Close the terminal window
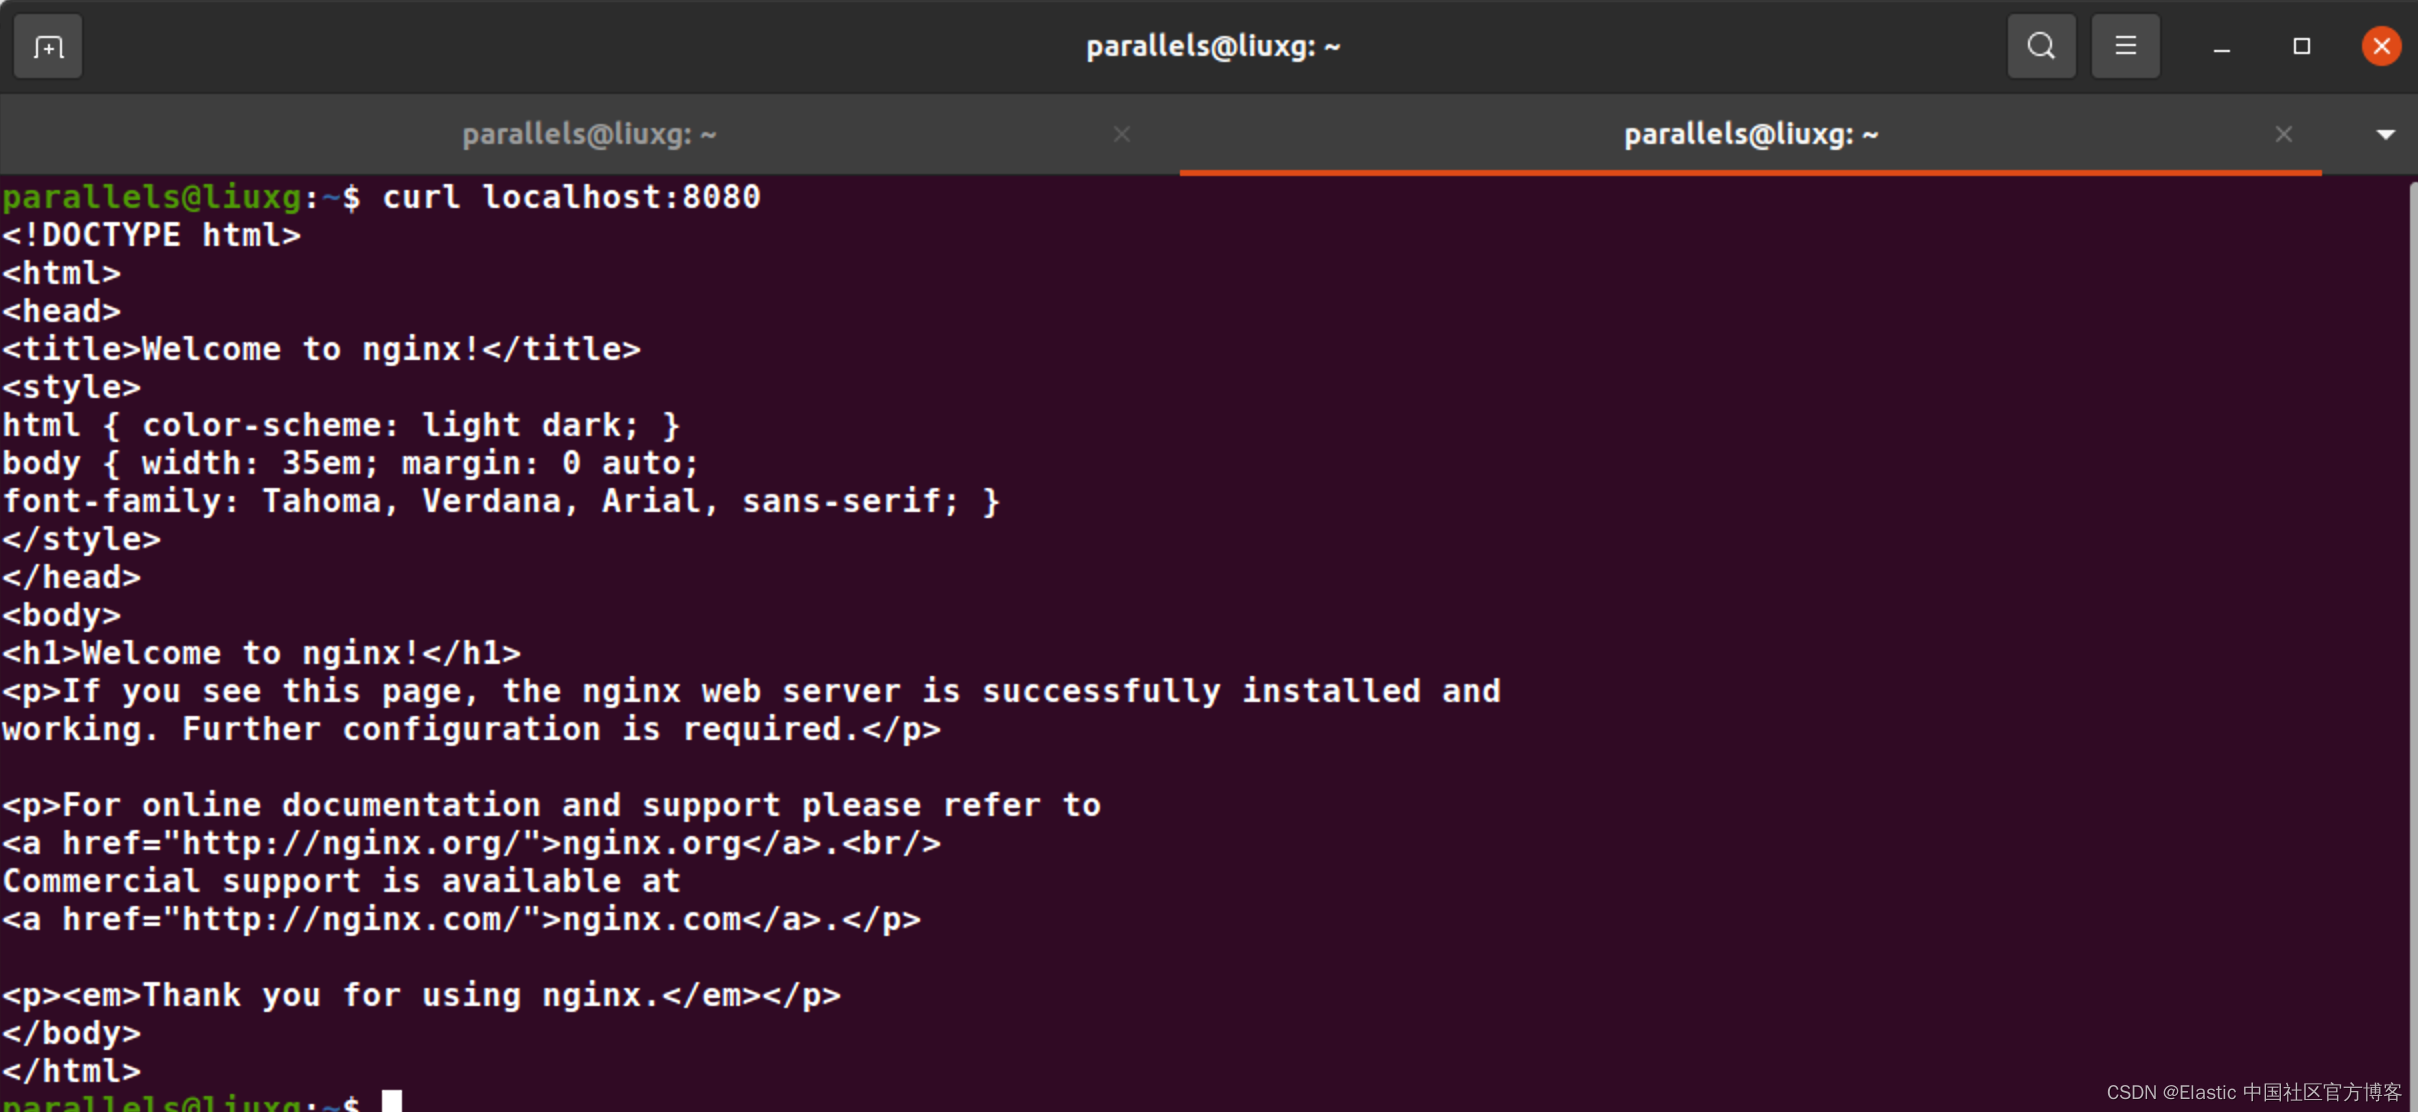 (2381, 46)
